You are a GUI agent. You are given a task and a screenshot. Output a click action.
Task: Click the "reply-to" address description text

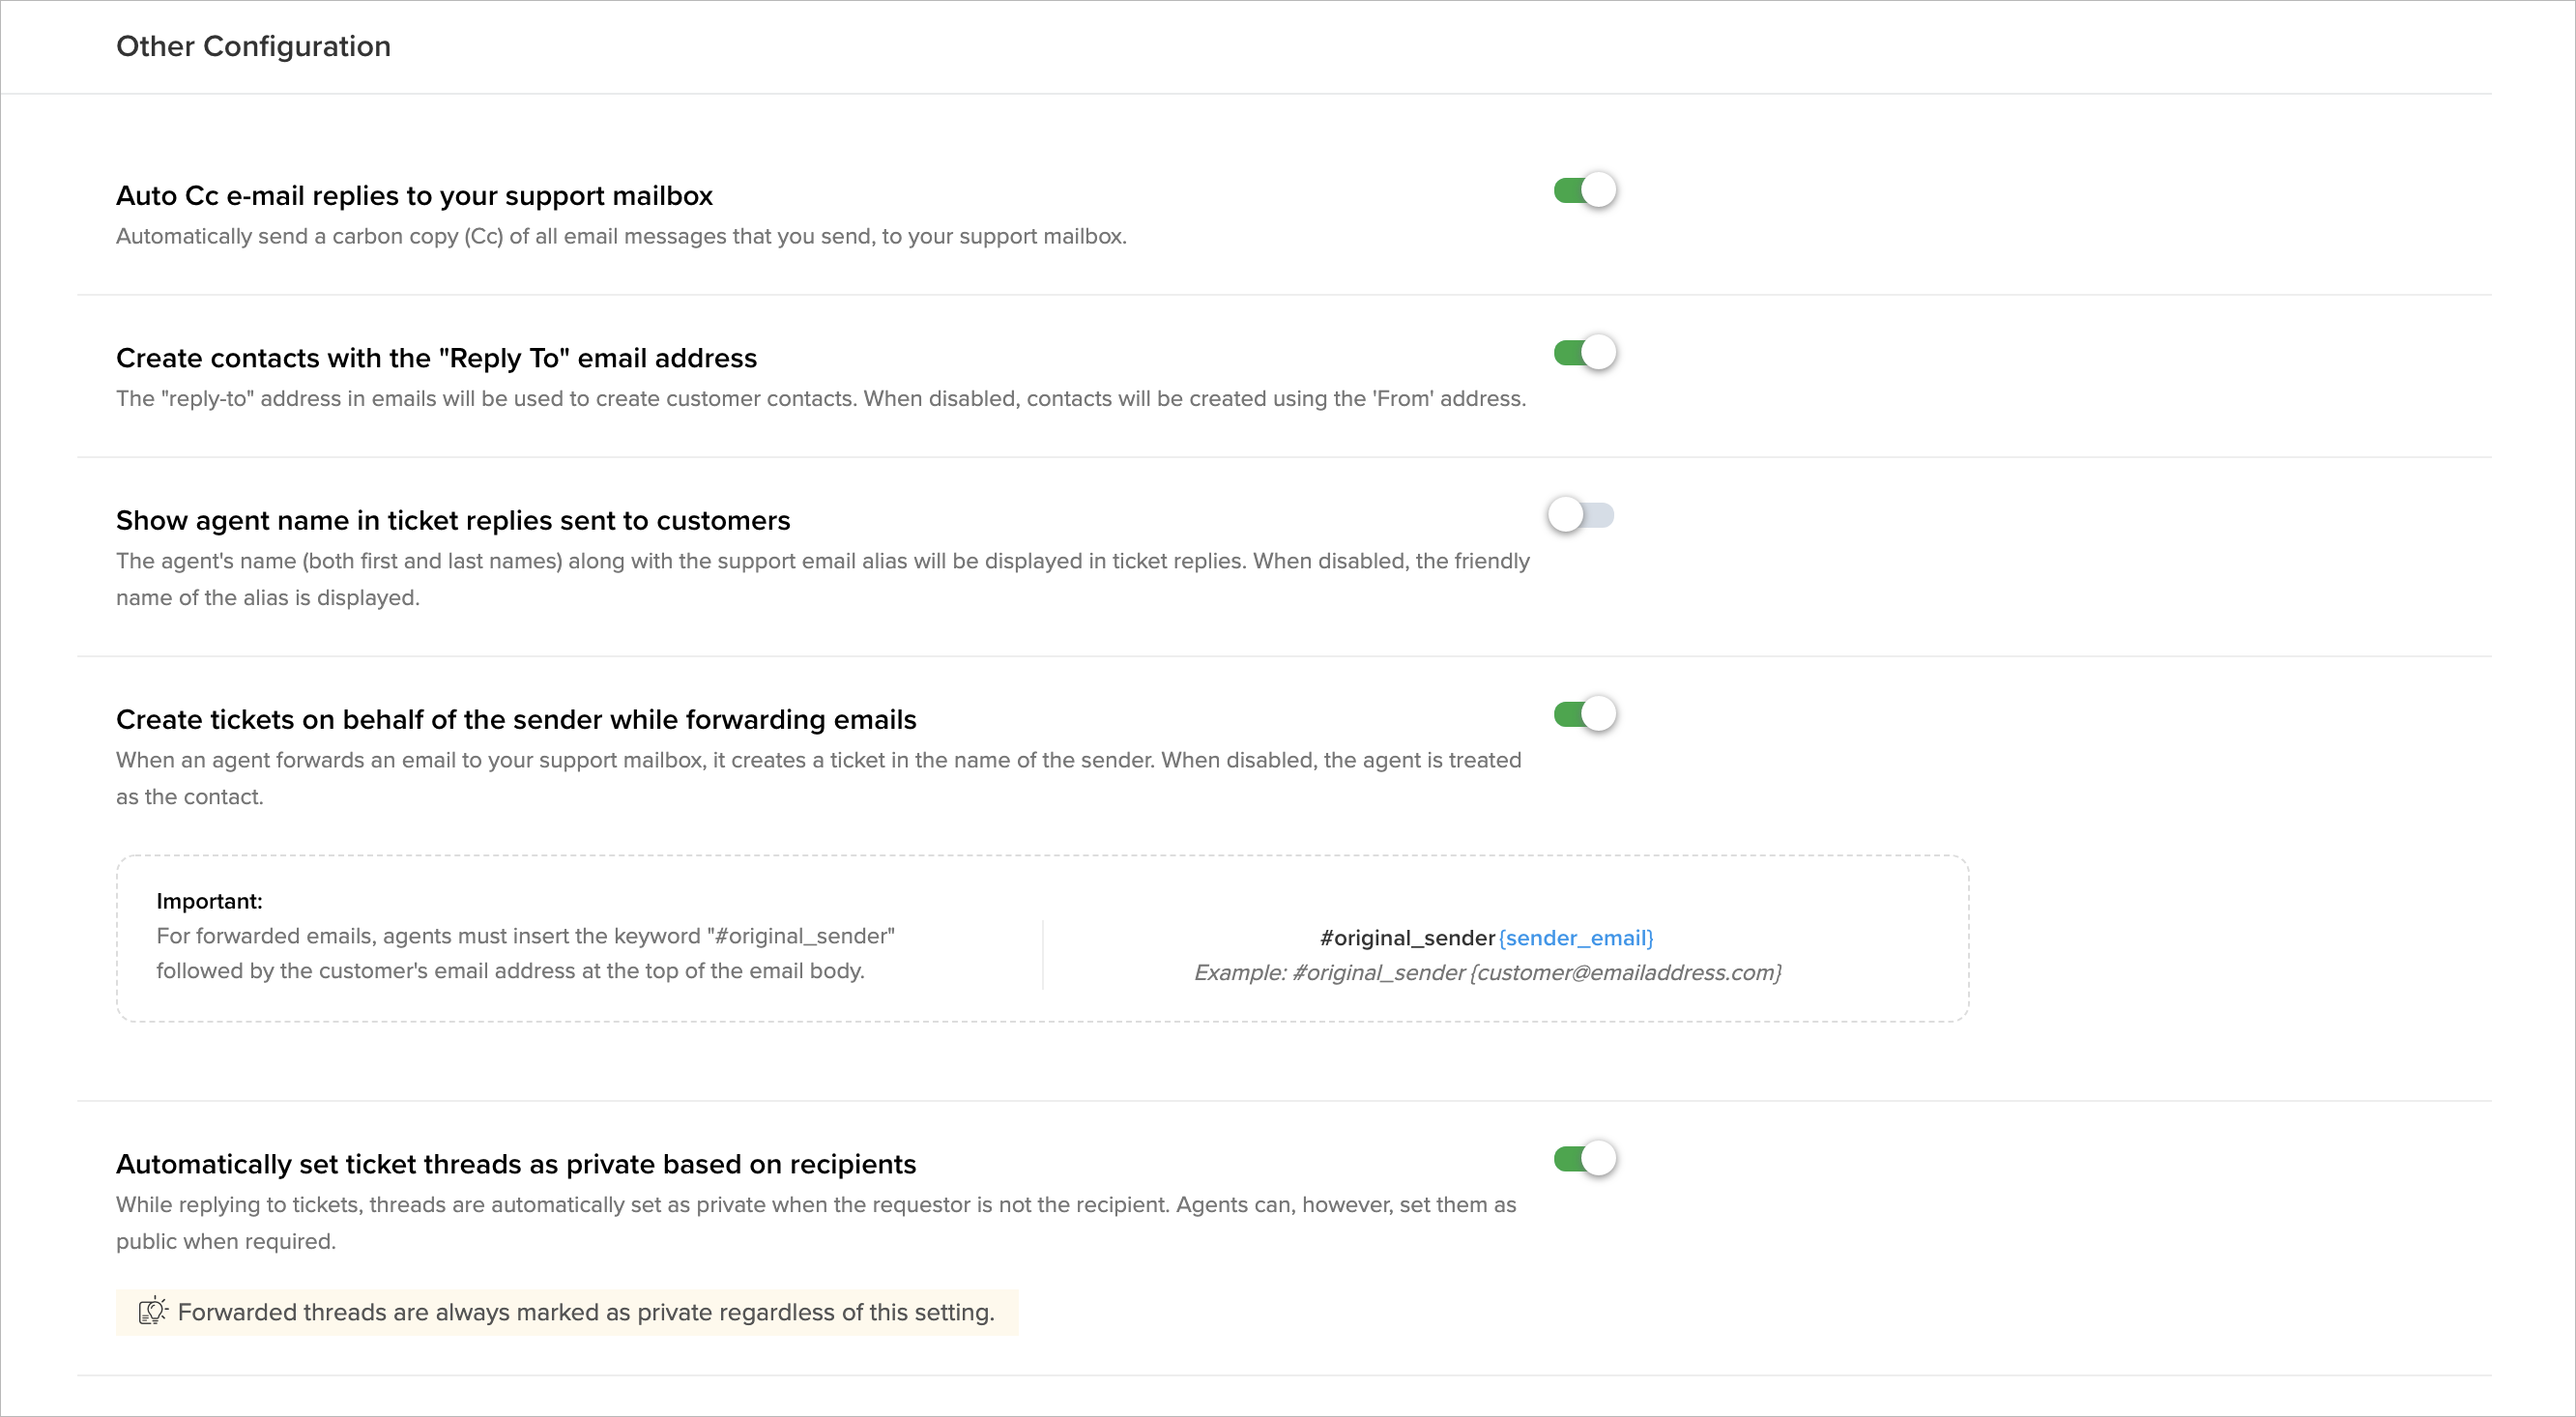(x=820, y=399)
